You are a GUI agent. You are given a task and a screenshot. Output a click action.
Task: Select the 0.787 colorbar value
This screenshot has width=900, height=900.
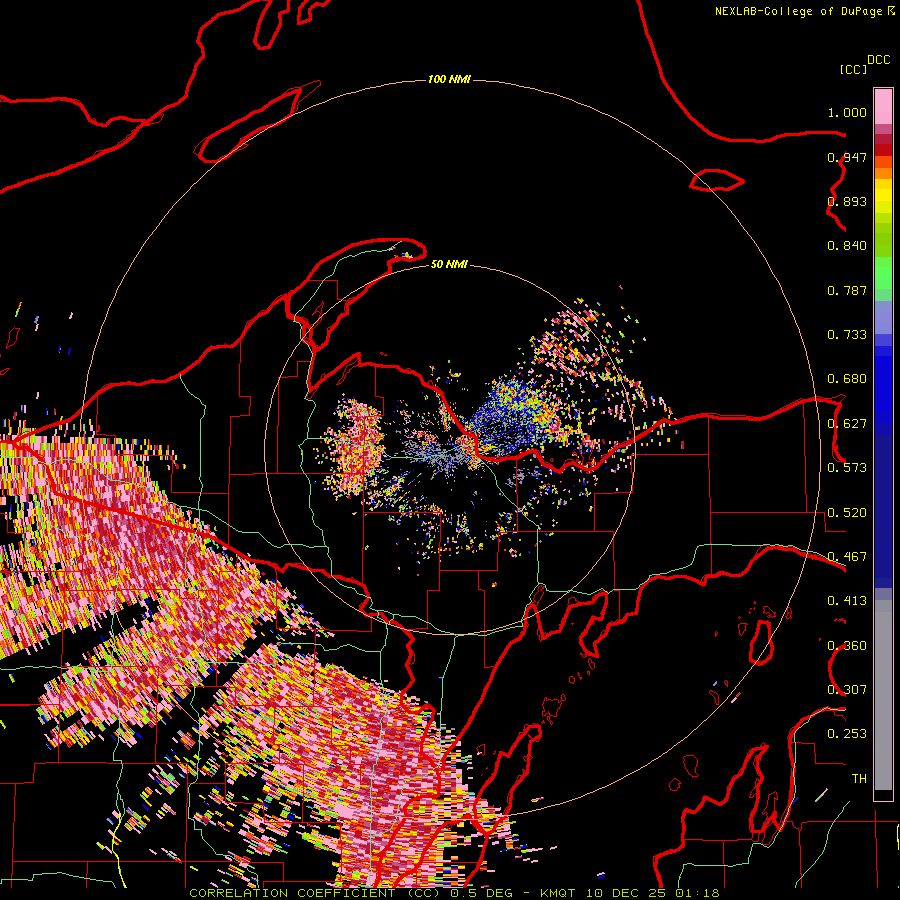[x=847, y=290]
